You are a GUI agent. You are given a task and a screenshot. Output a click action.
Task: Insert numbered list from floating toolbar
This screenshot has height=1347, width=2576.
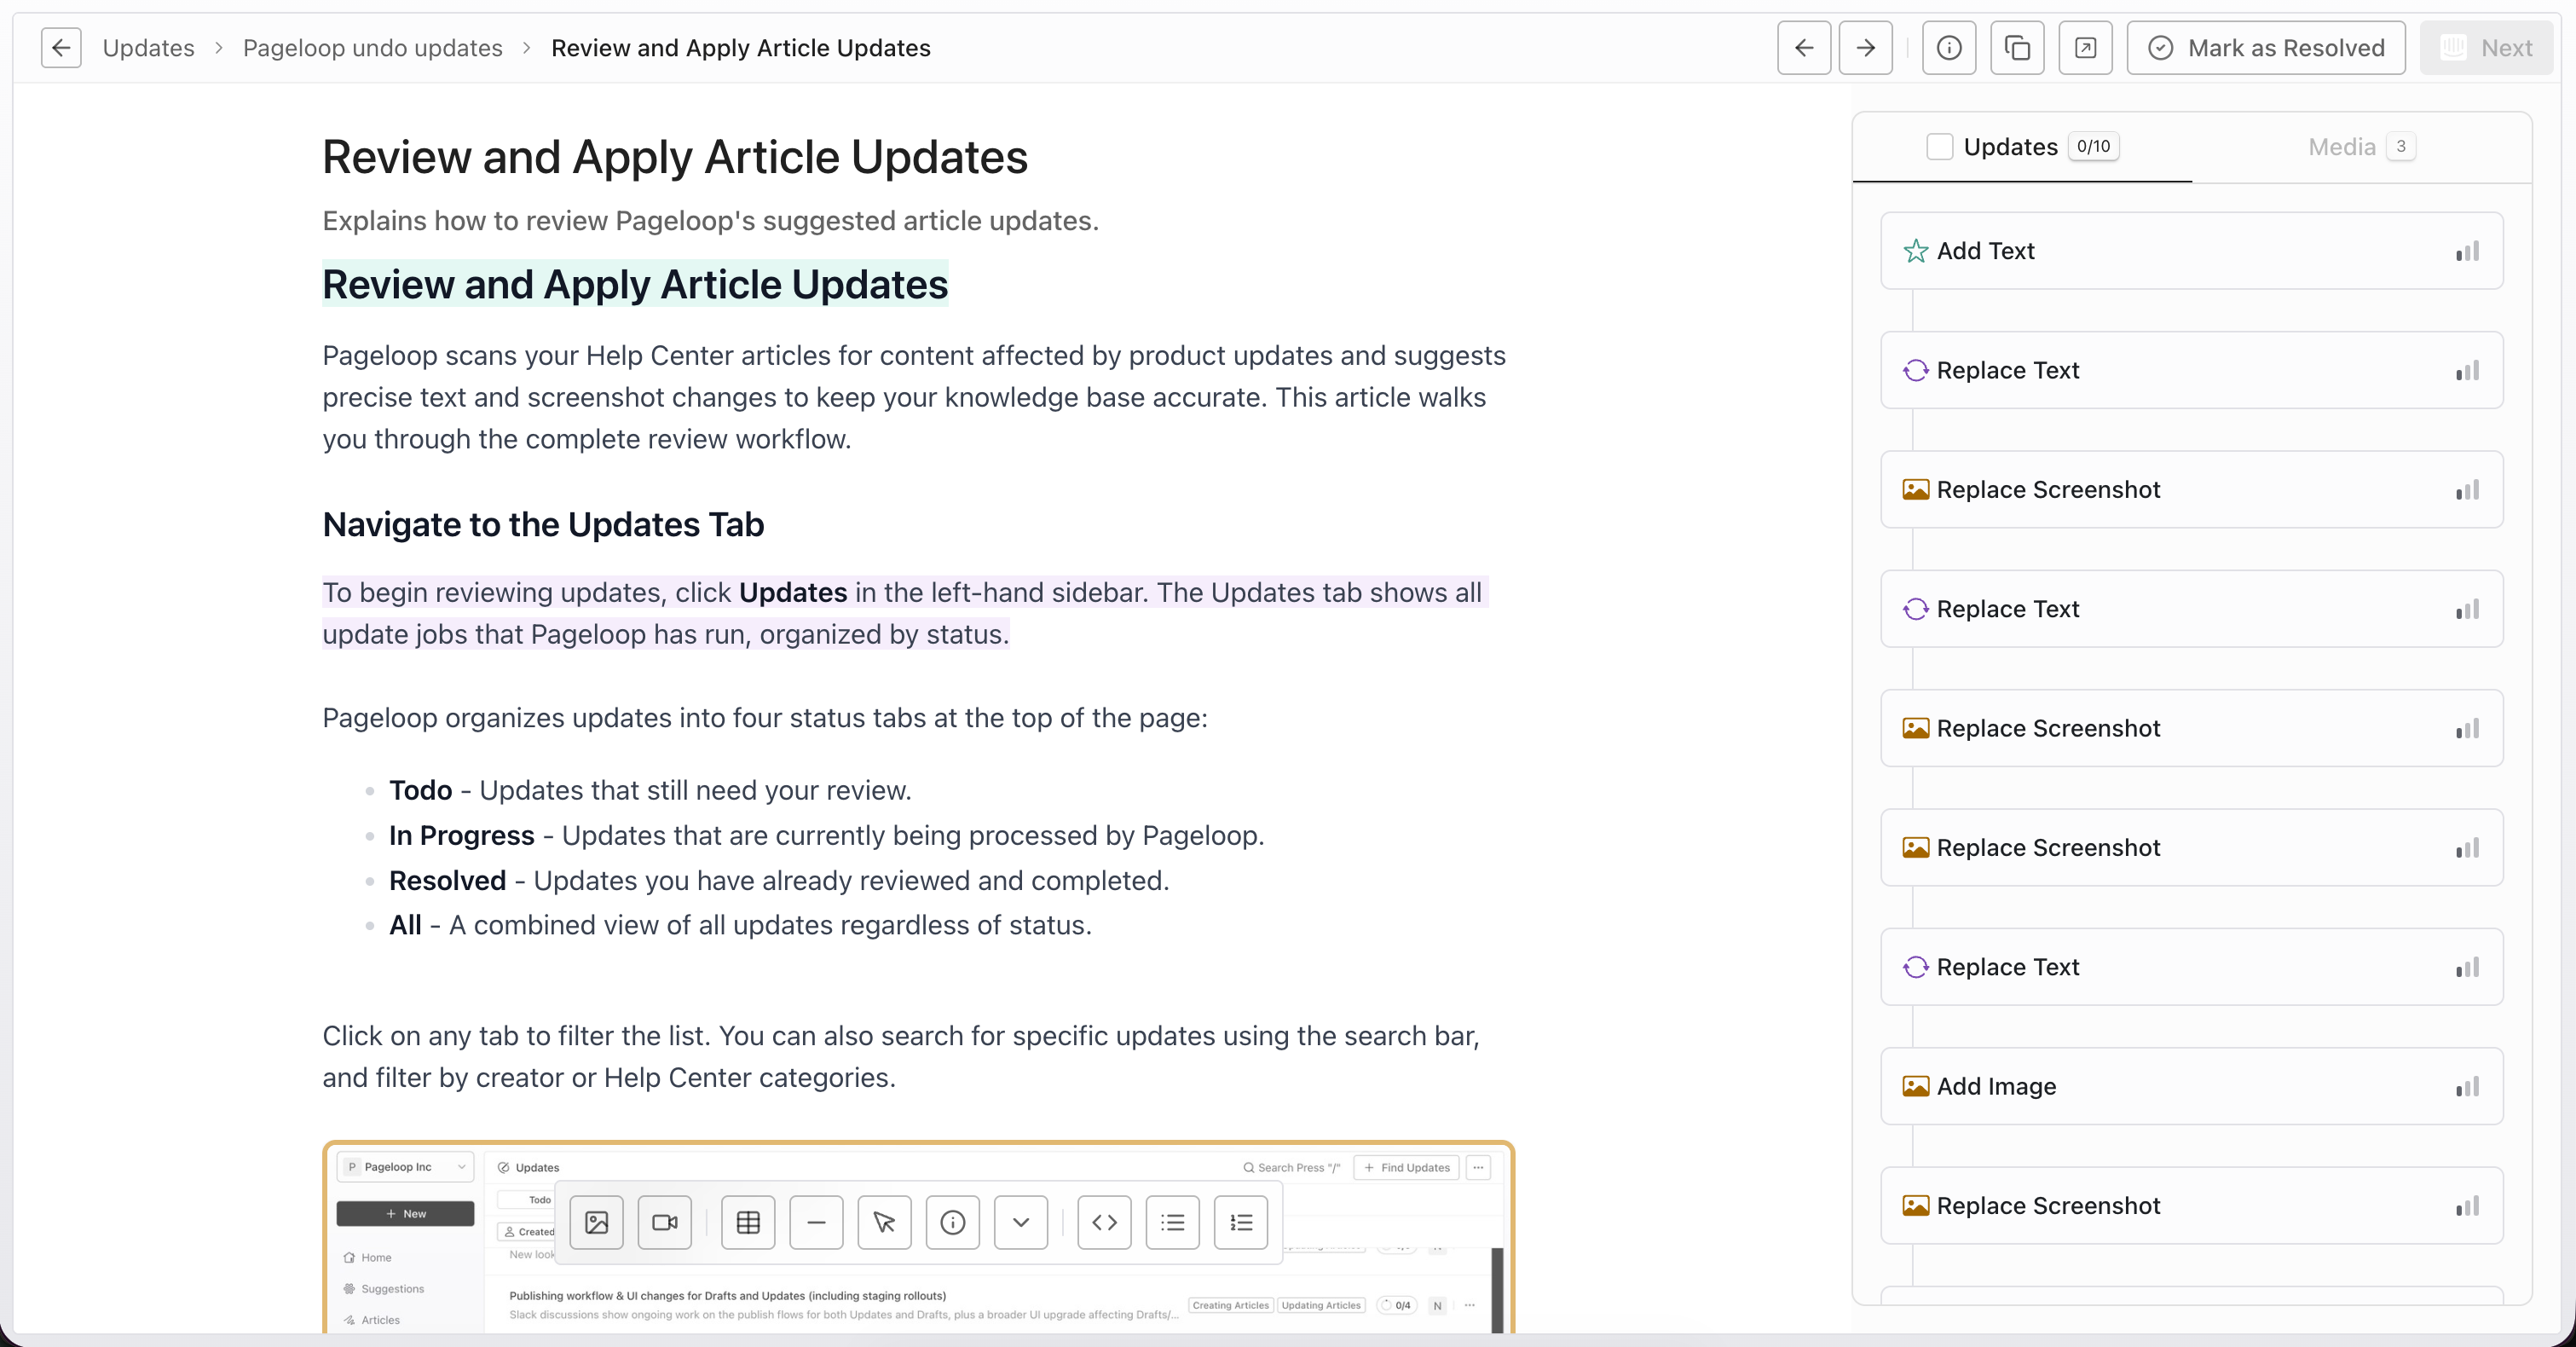tap(1241, 1222)
